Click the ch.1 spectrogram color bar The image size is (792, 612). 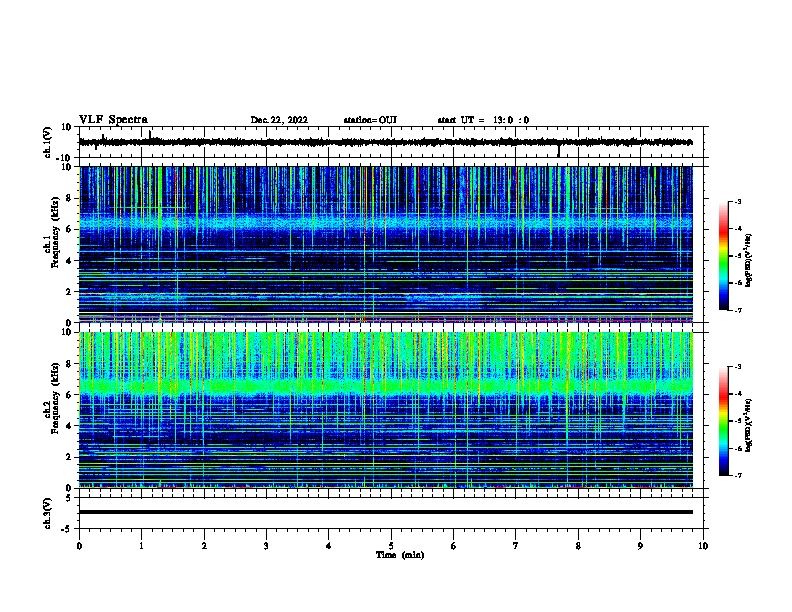click(x=724, y=256)
